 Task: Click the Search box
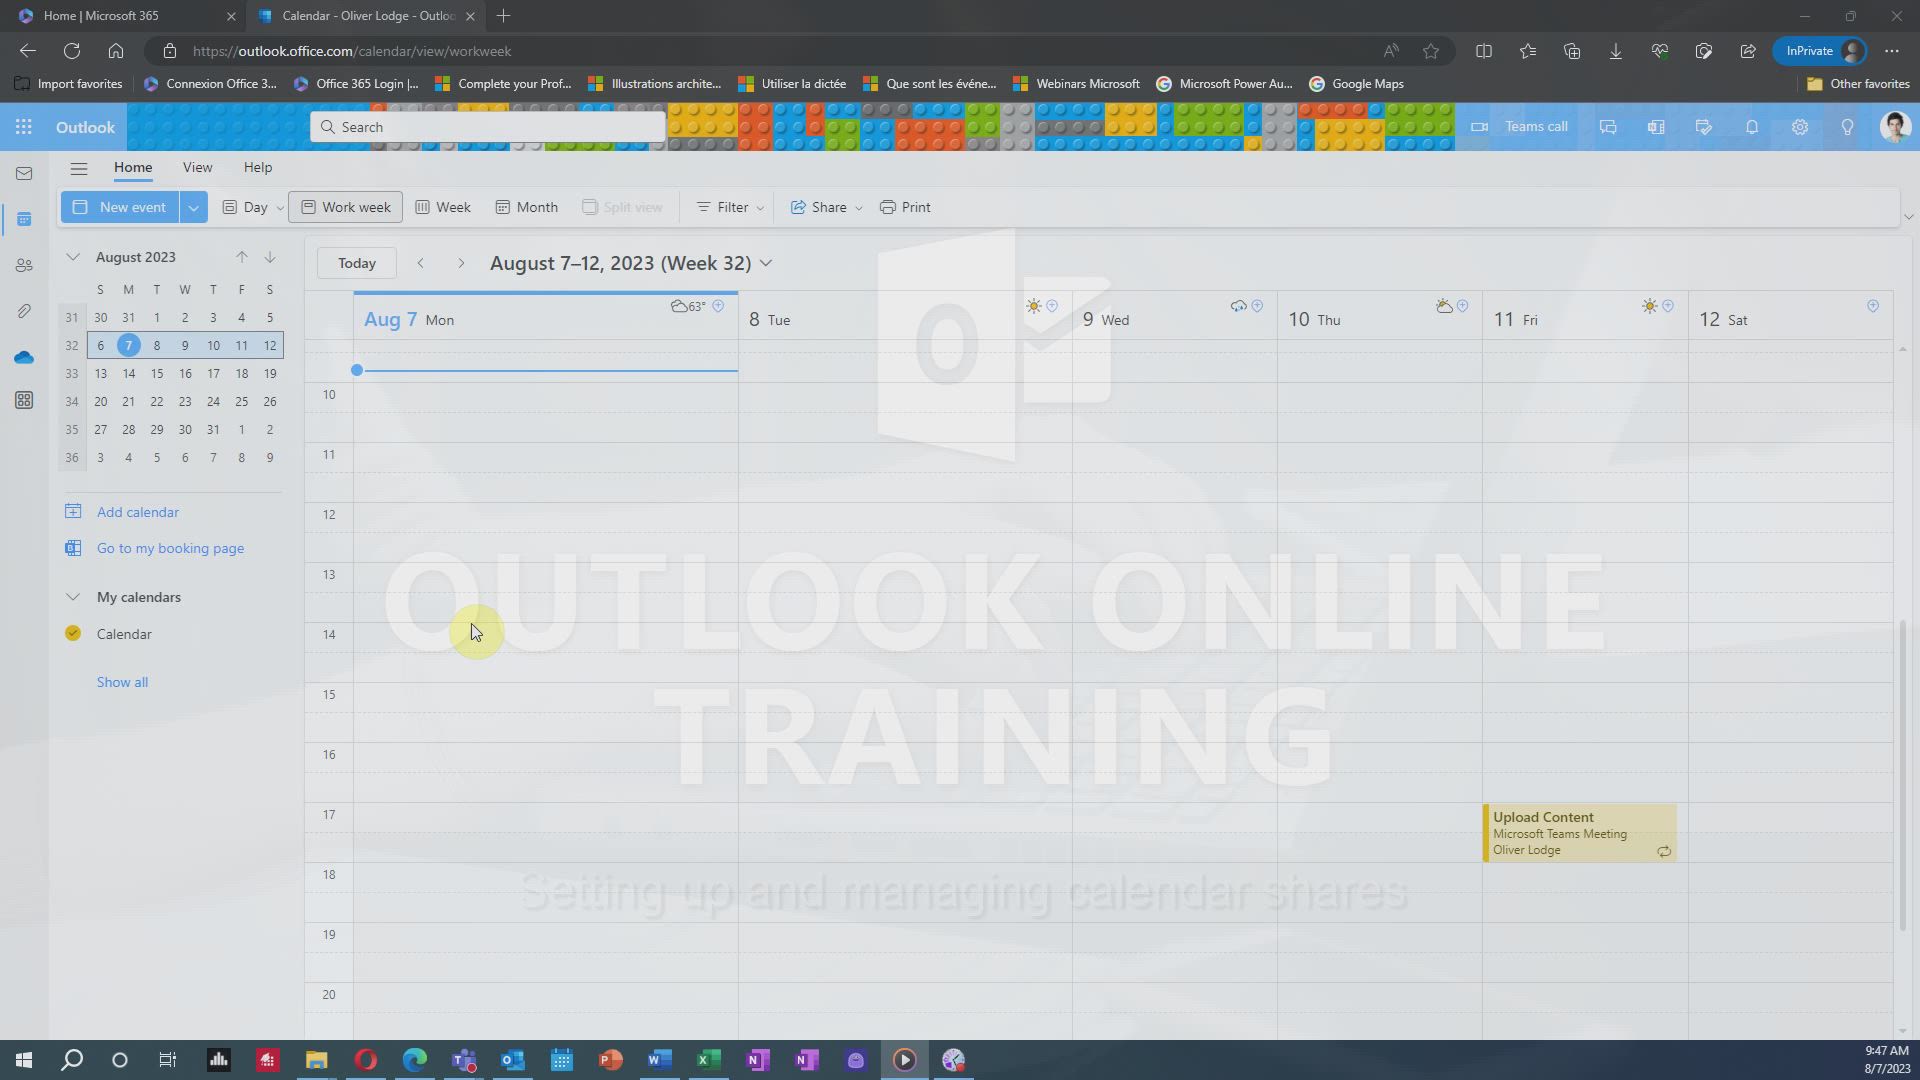(488, 127)
